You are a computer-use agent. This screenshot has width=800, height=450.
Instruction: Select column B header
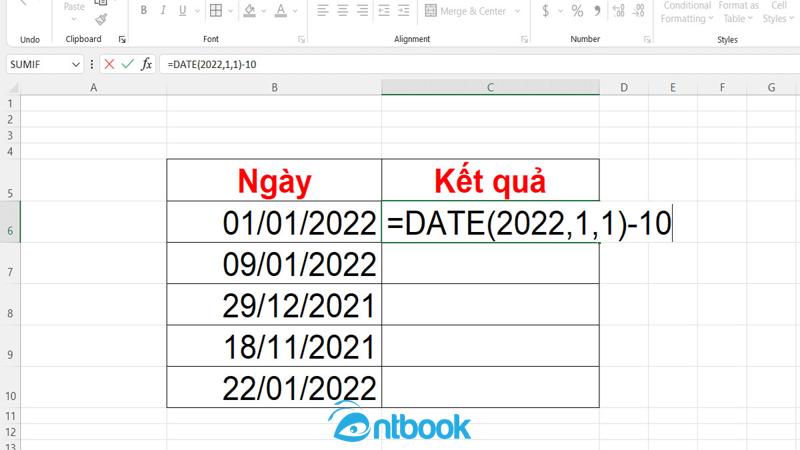click(274, 88)
